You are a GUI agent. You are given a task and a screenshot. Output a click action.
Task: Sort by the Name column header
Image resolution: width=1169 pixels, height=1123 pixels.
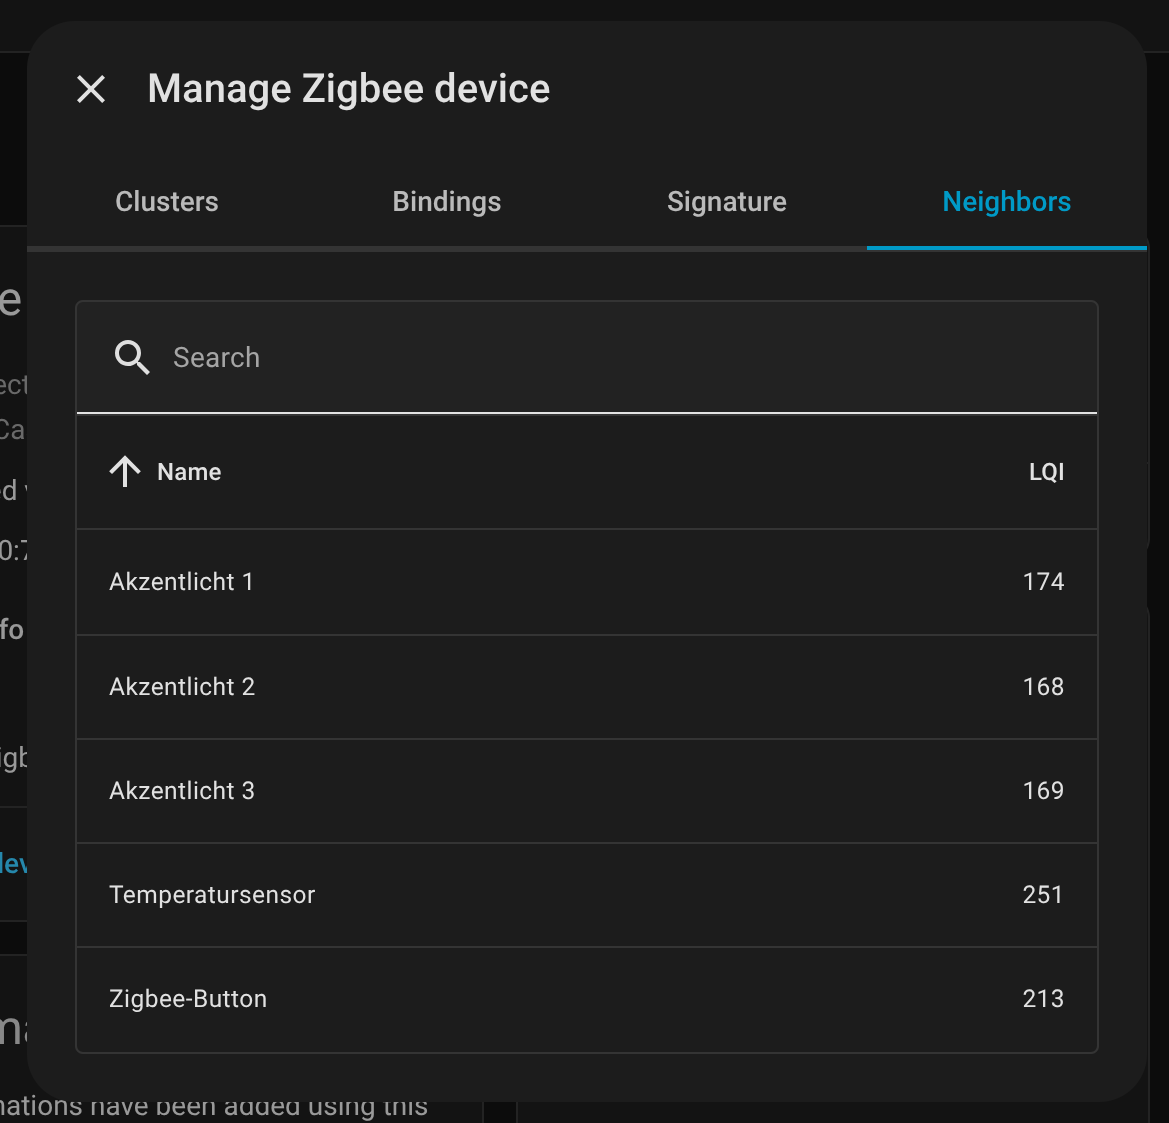pos(189,472)
